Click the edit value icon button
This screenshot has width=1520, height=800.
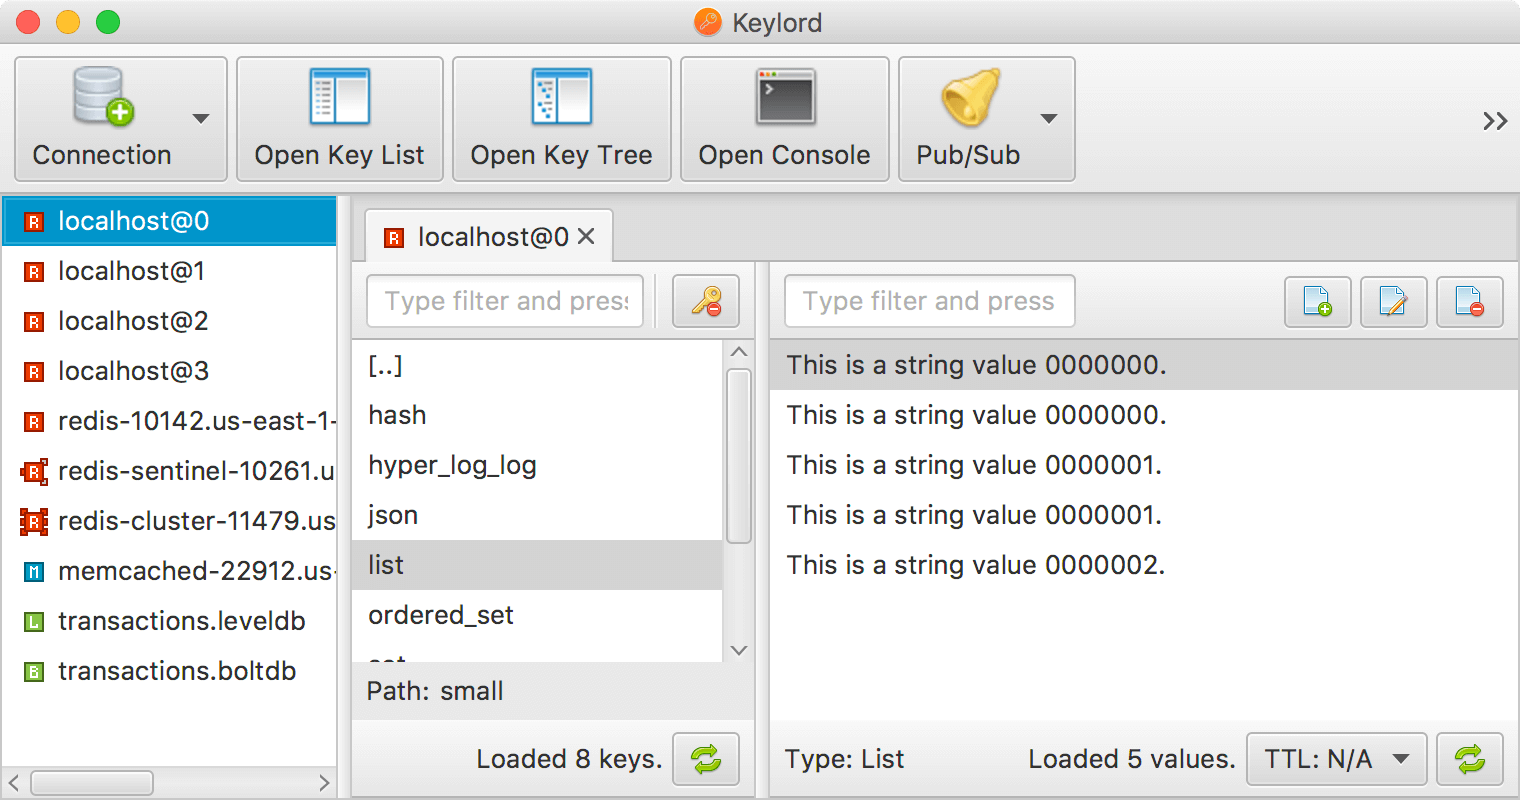pos(1394,301)
